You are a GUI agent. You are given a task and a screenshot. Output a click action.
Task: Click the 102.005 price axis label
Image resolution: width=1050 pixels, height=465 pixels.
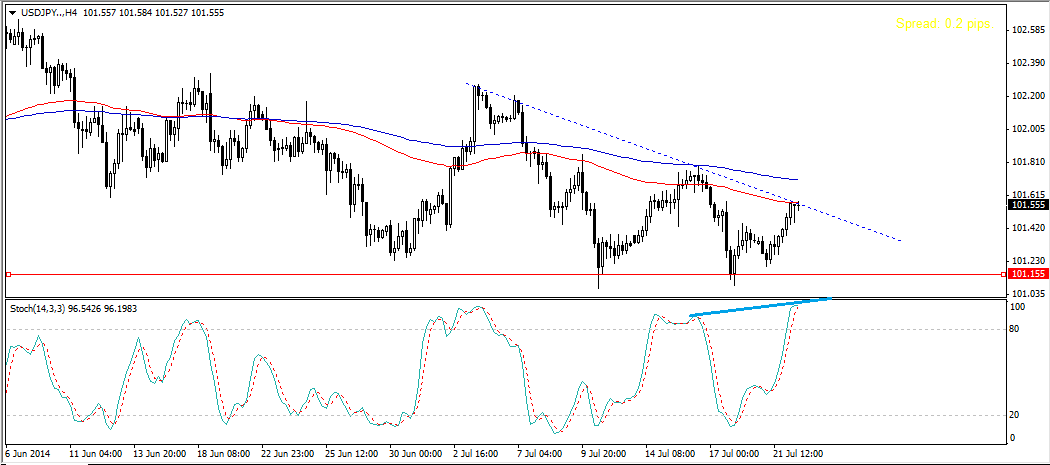pos(1027,129)
